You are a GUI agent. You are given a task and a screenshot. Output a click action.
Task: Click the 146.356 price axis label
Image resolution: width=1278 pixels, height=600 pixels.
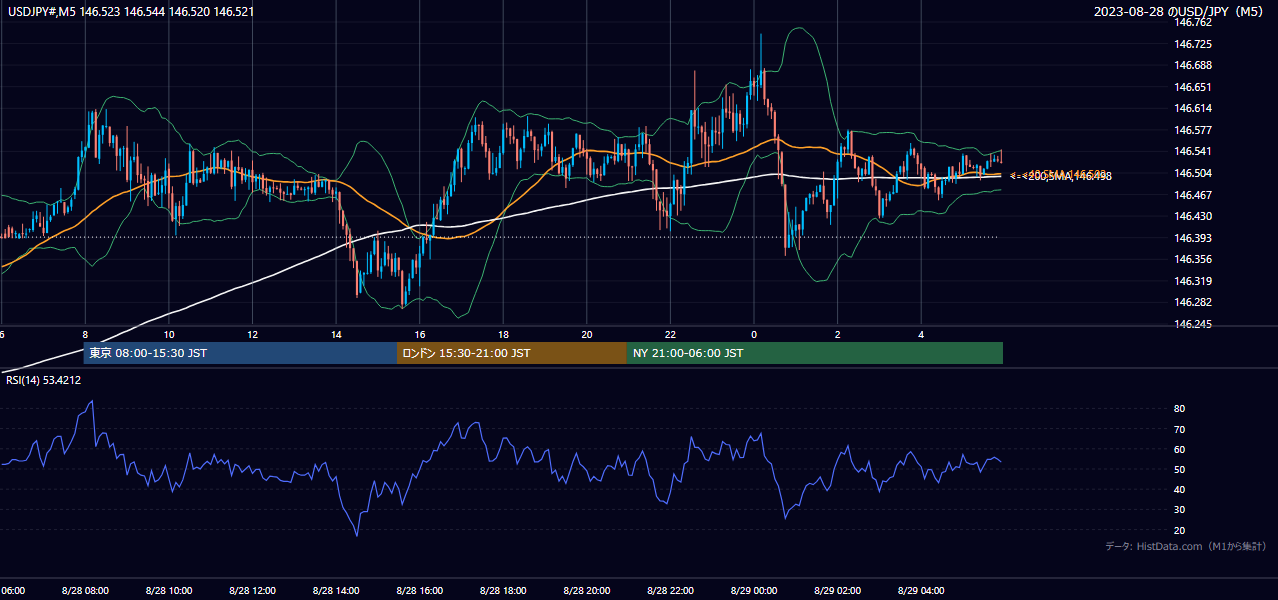tap(1194, 259)
